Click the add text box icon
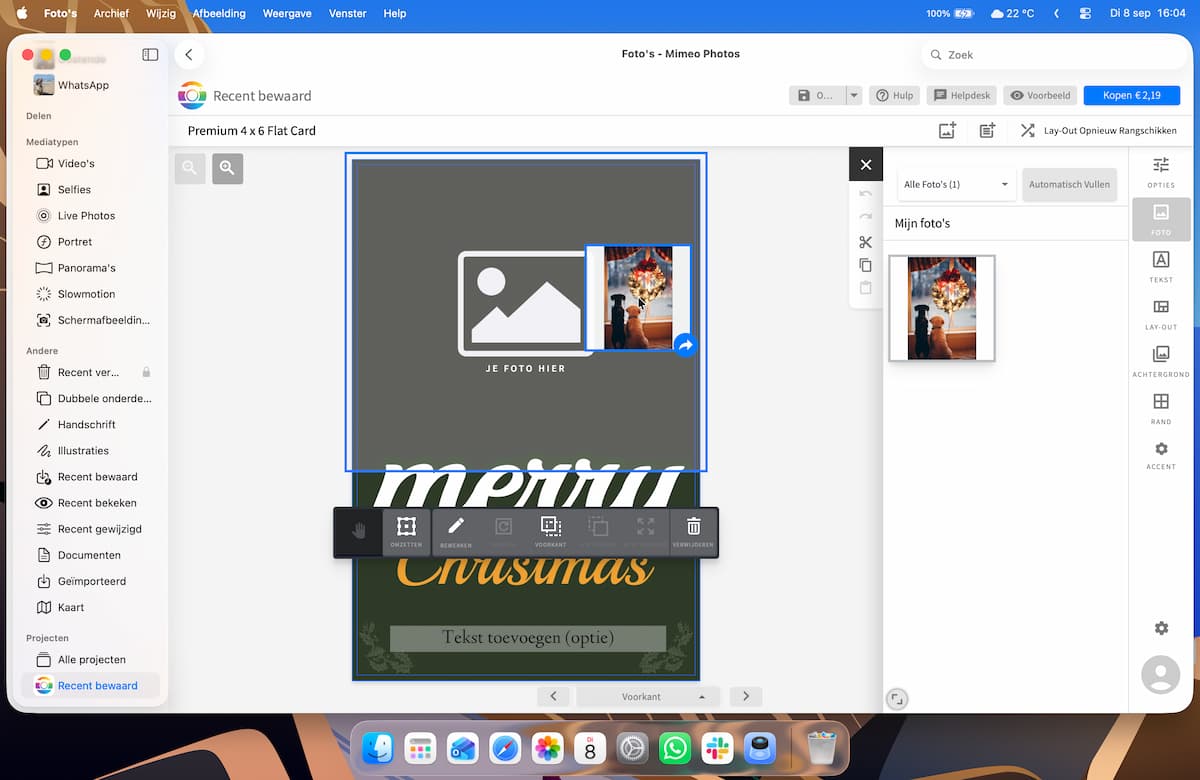1200x780 pixels. tap(987, 131)
